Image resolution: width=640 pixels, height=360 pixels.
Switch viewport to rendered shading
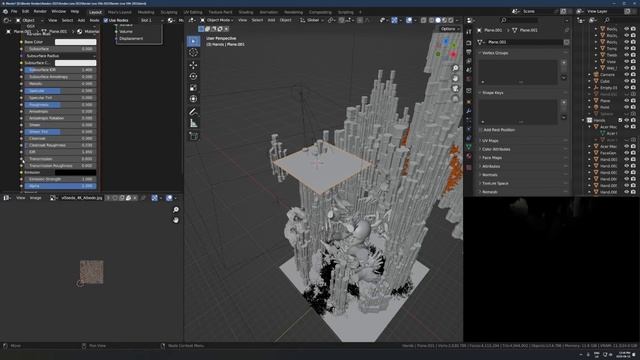pyautogui.click(x=451, y=20)
